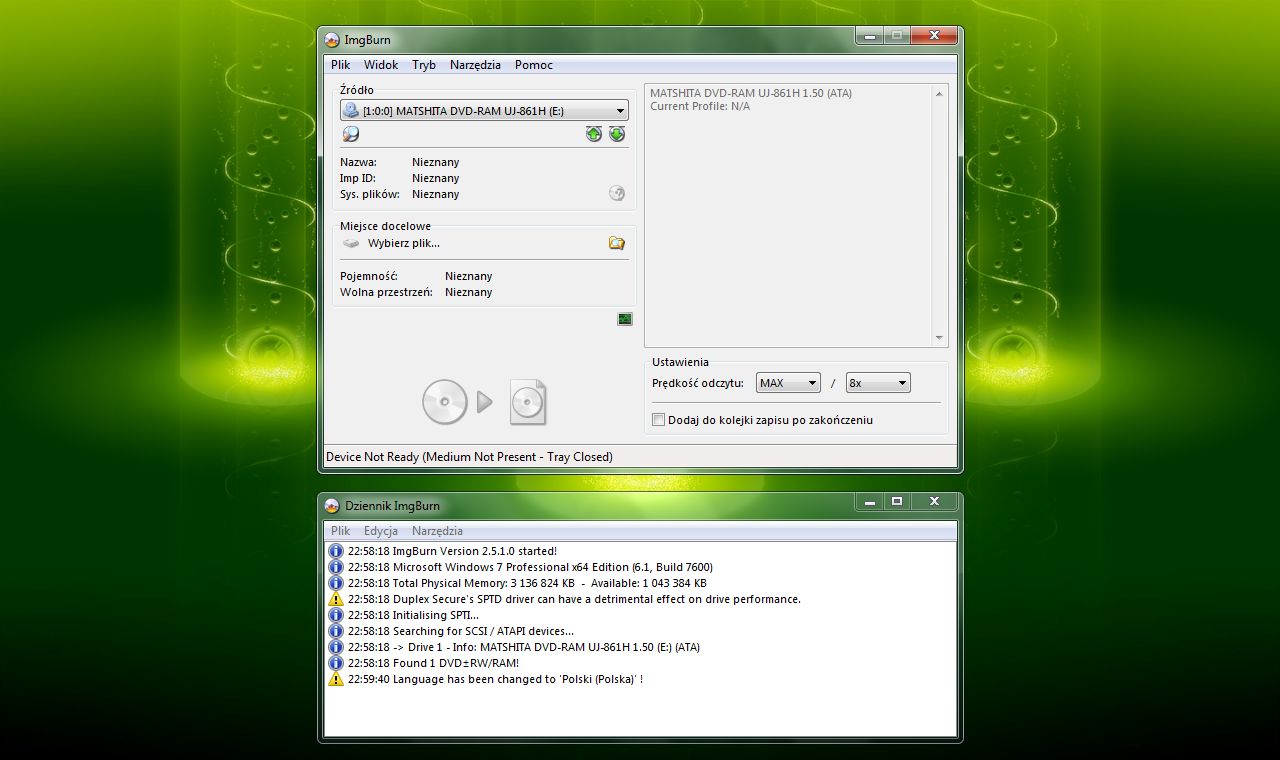Click the Nieznany value next to Pojemność
Screen dimensions: 1280x760
[x=469, y=276]
